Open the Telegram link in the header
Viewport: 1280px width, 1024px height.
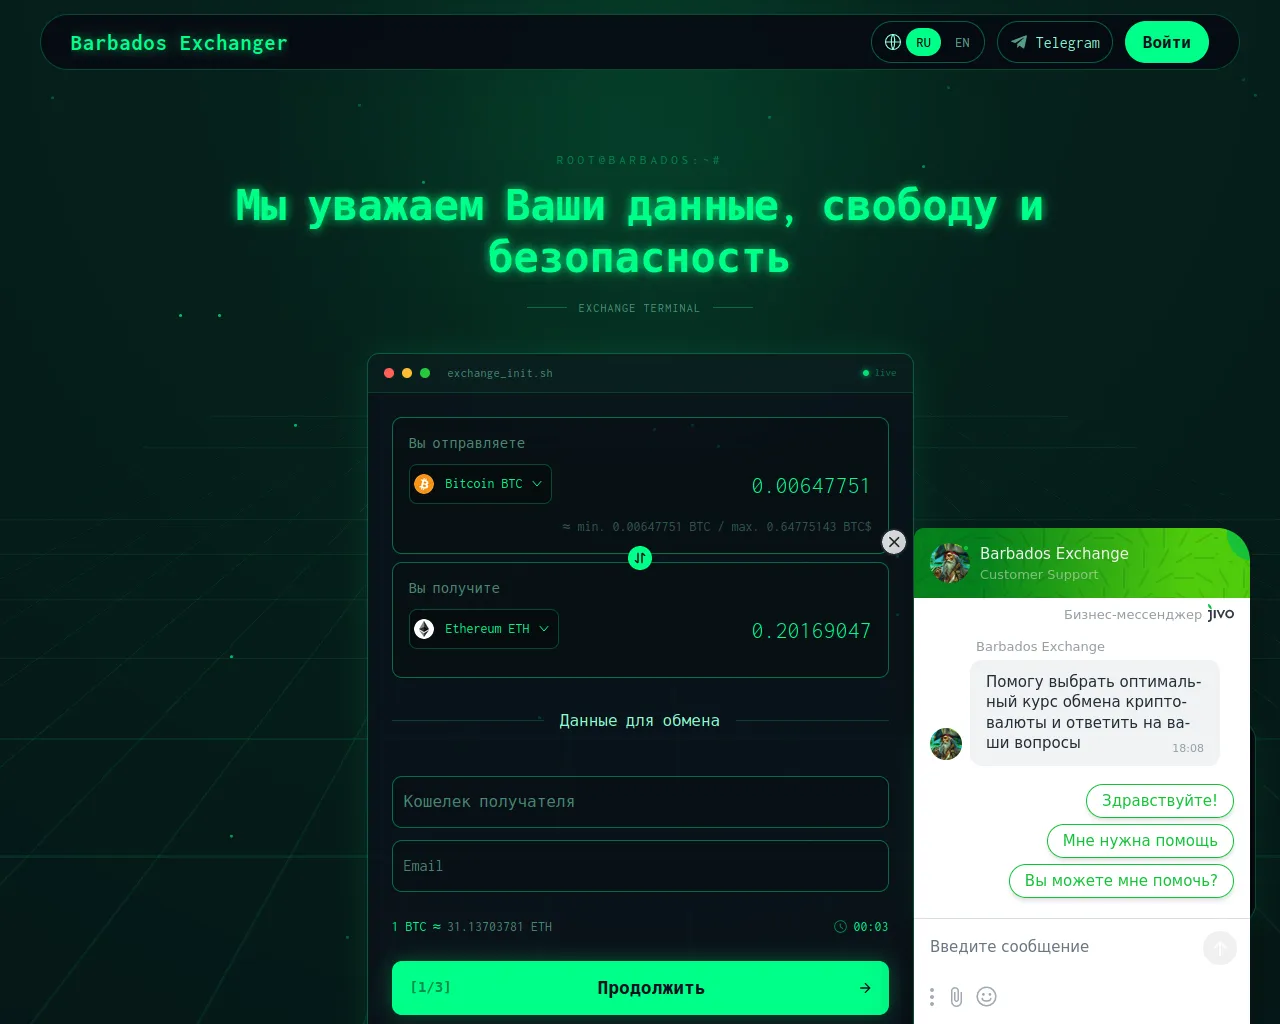[1055, 42]
